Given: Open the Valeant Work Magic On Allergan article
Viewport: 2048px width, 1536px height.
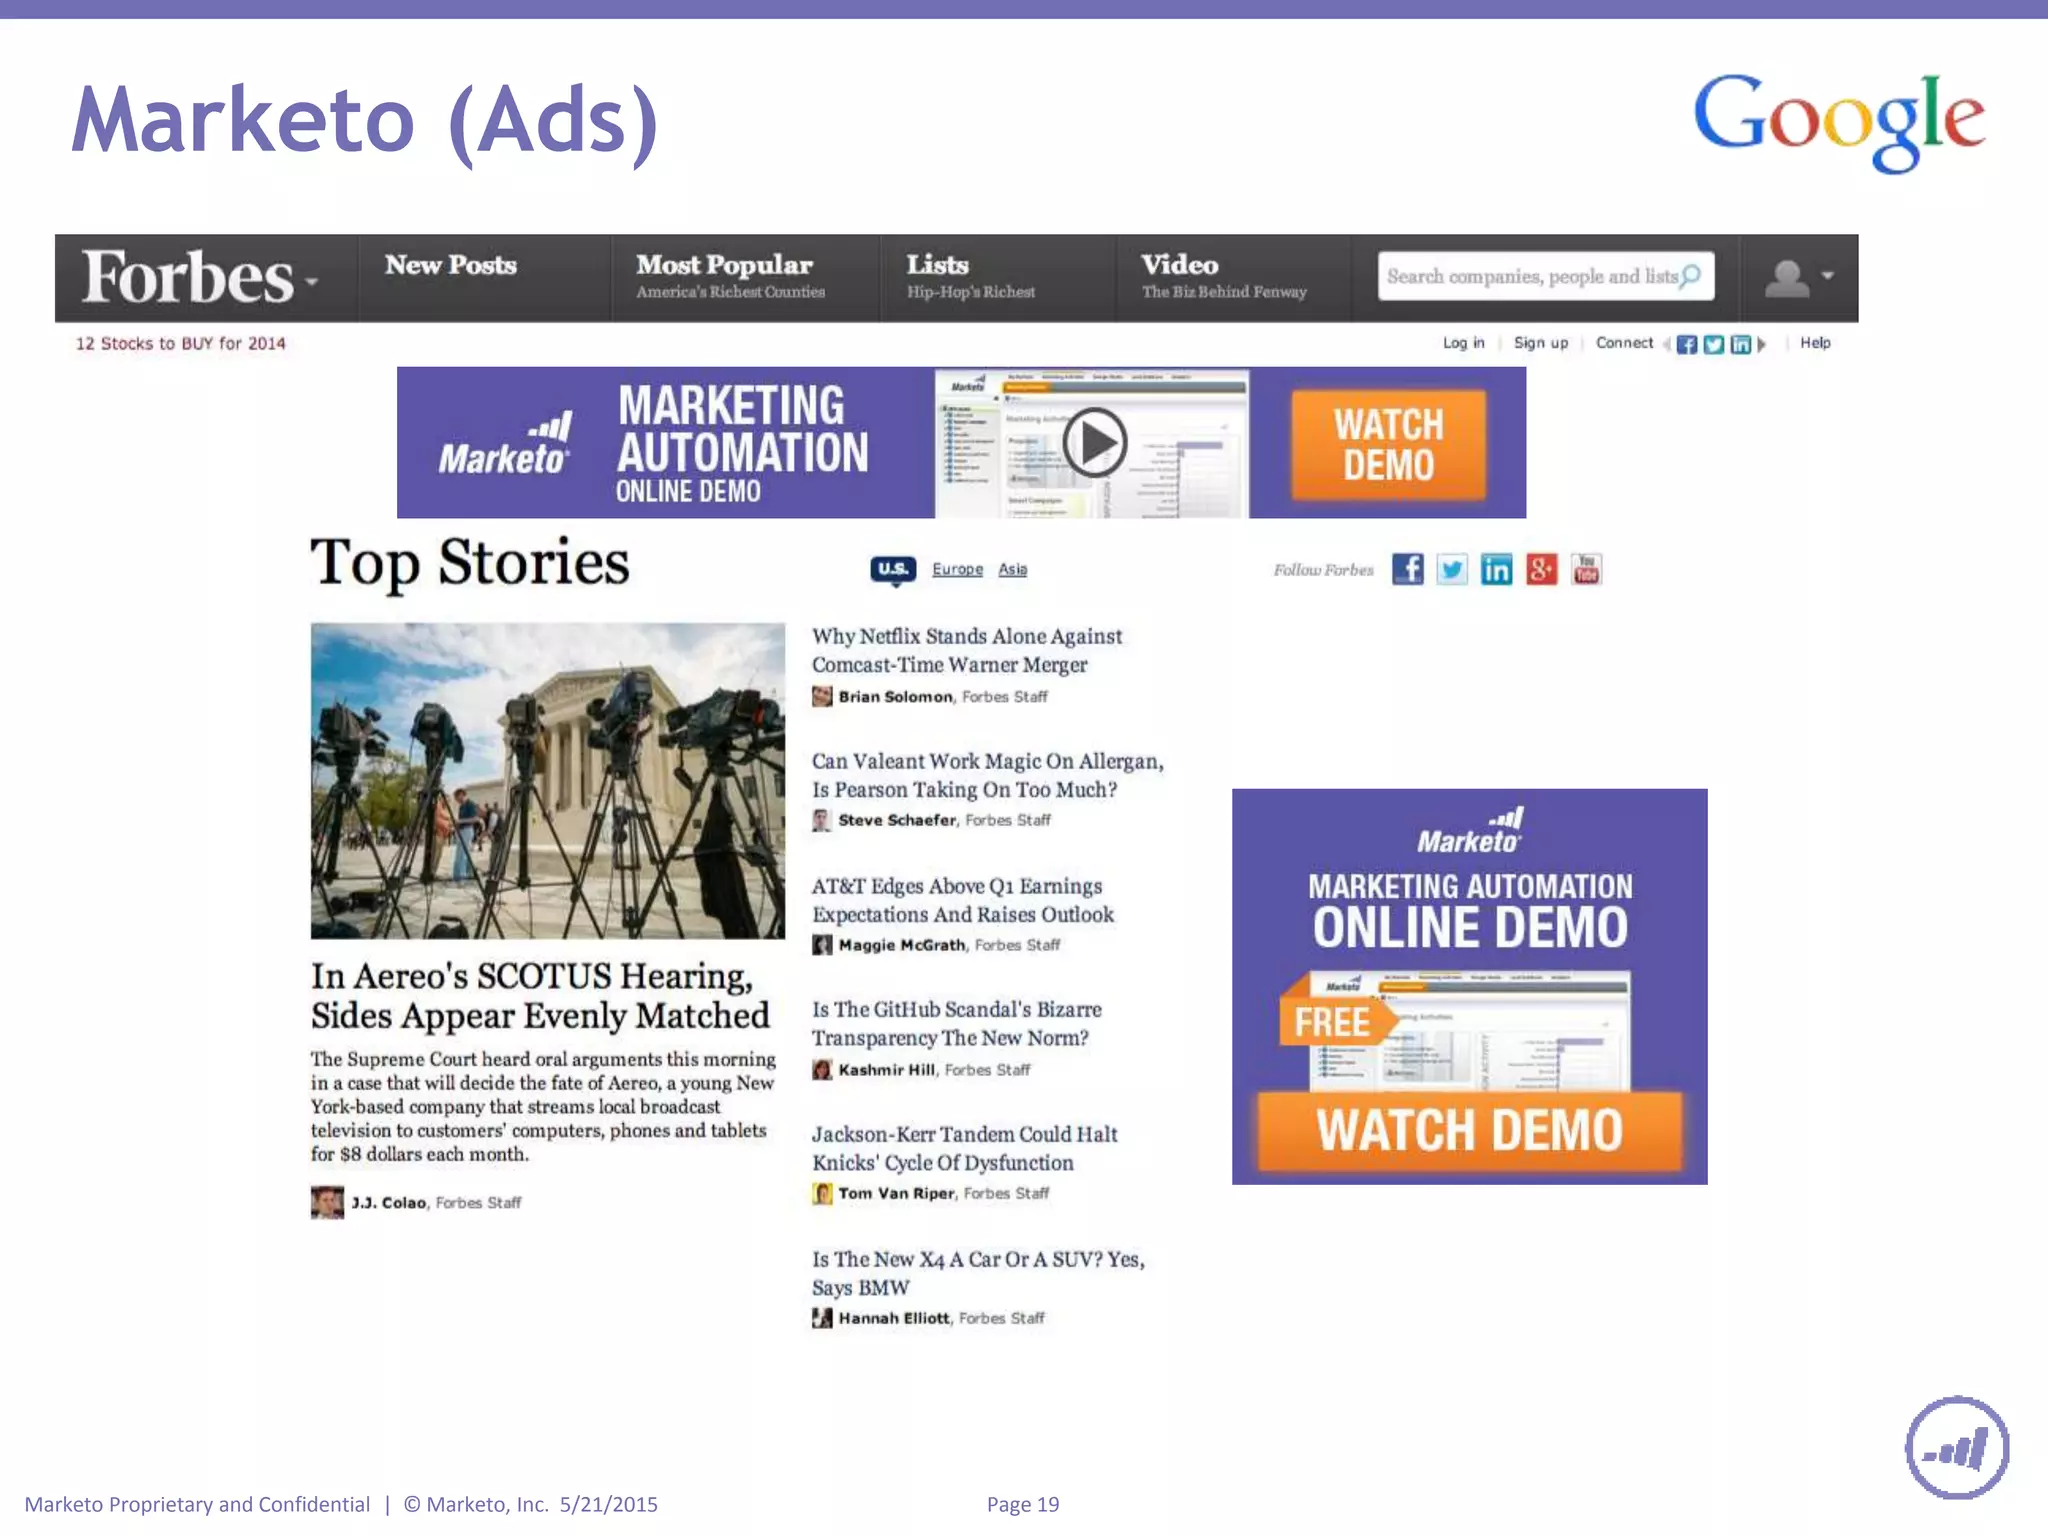Looking at the screenshot, I should tap(988, 775).
